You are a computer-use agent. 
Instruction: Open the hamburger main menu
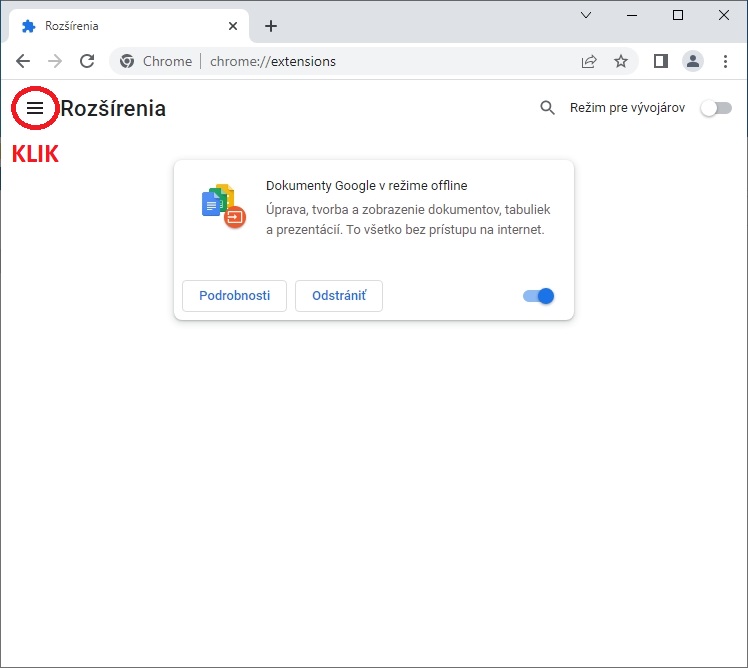coord(35,108)
